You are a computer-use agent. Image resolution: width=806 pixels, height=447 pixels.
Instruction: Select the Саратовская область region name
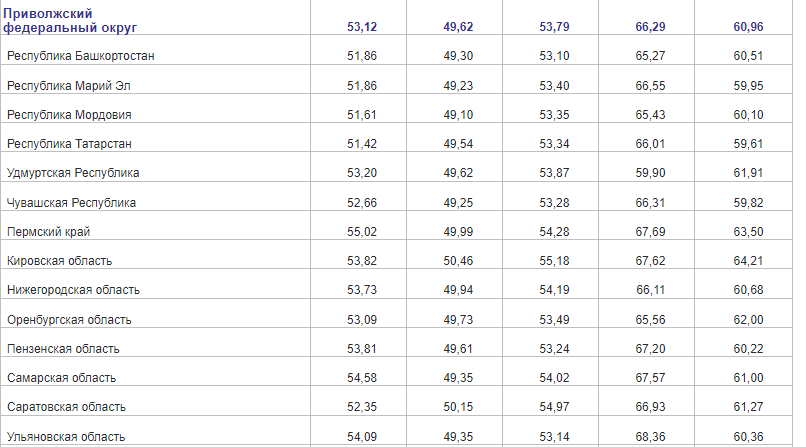(x=66, y=407)
